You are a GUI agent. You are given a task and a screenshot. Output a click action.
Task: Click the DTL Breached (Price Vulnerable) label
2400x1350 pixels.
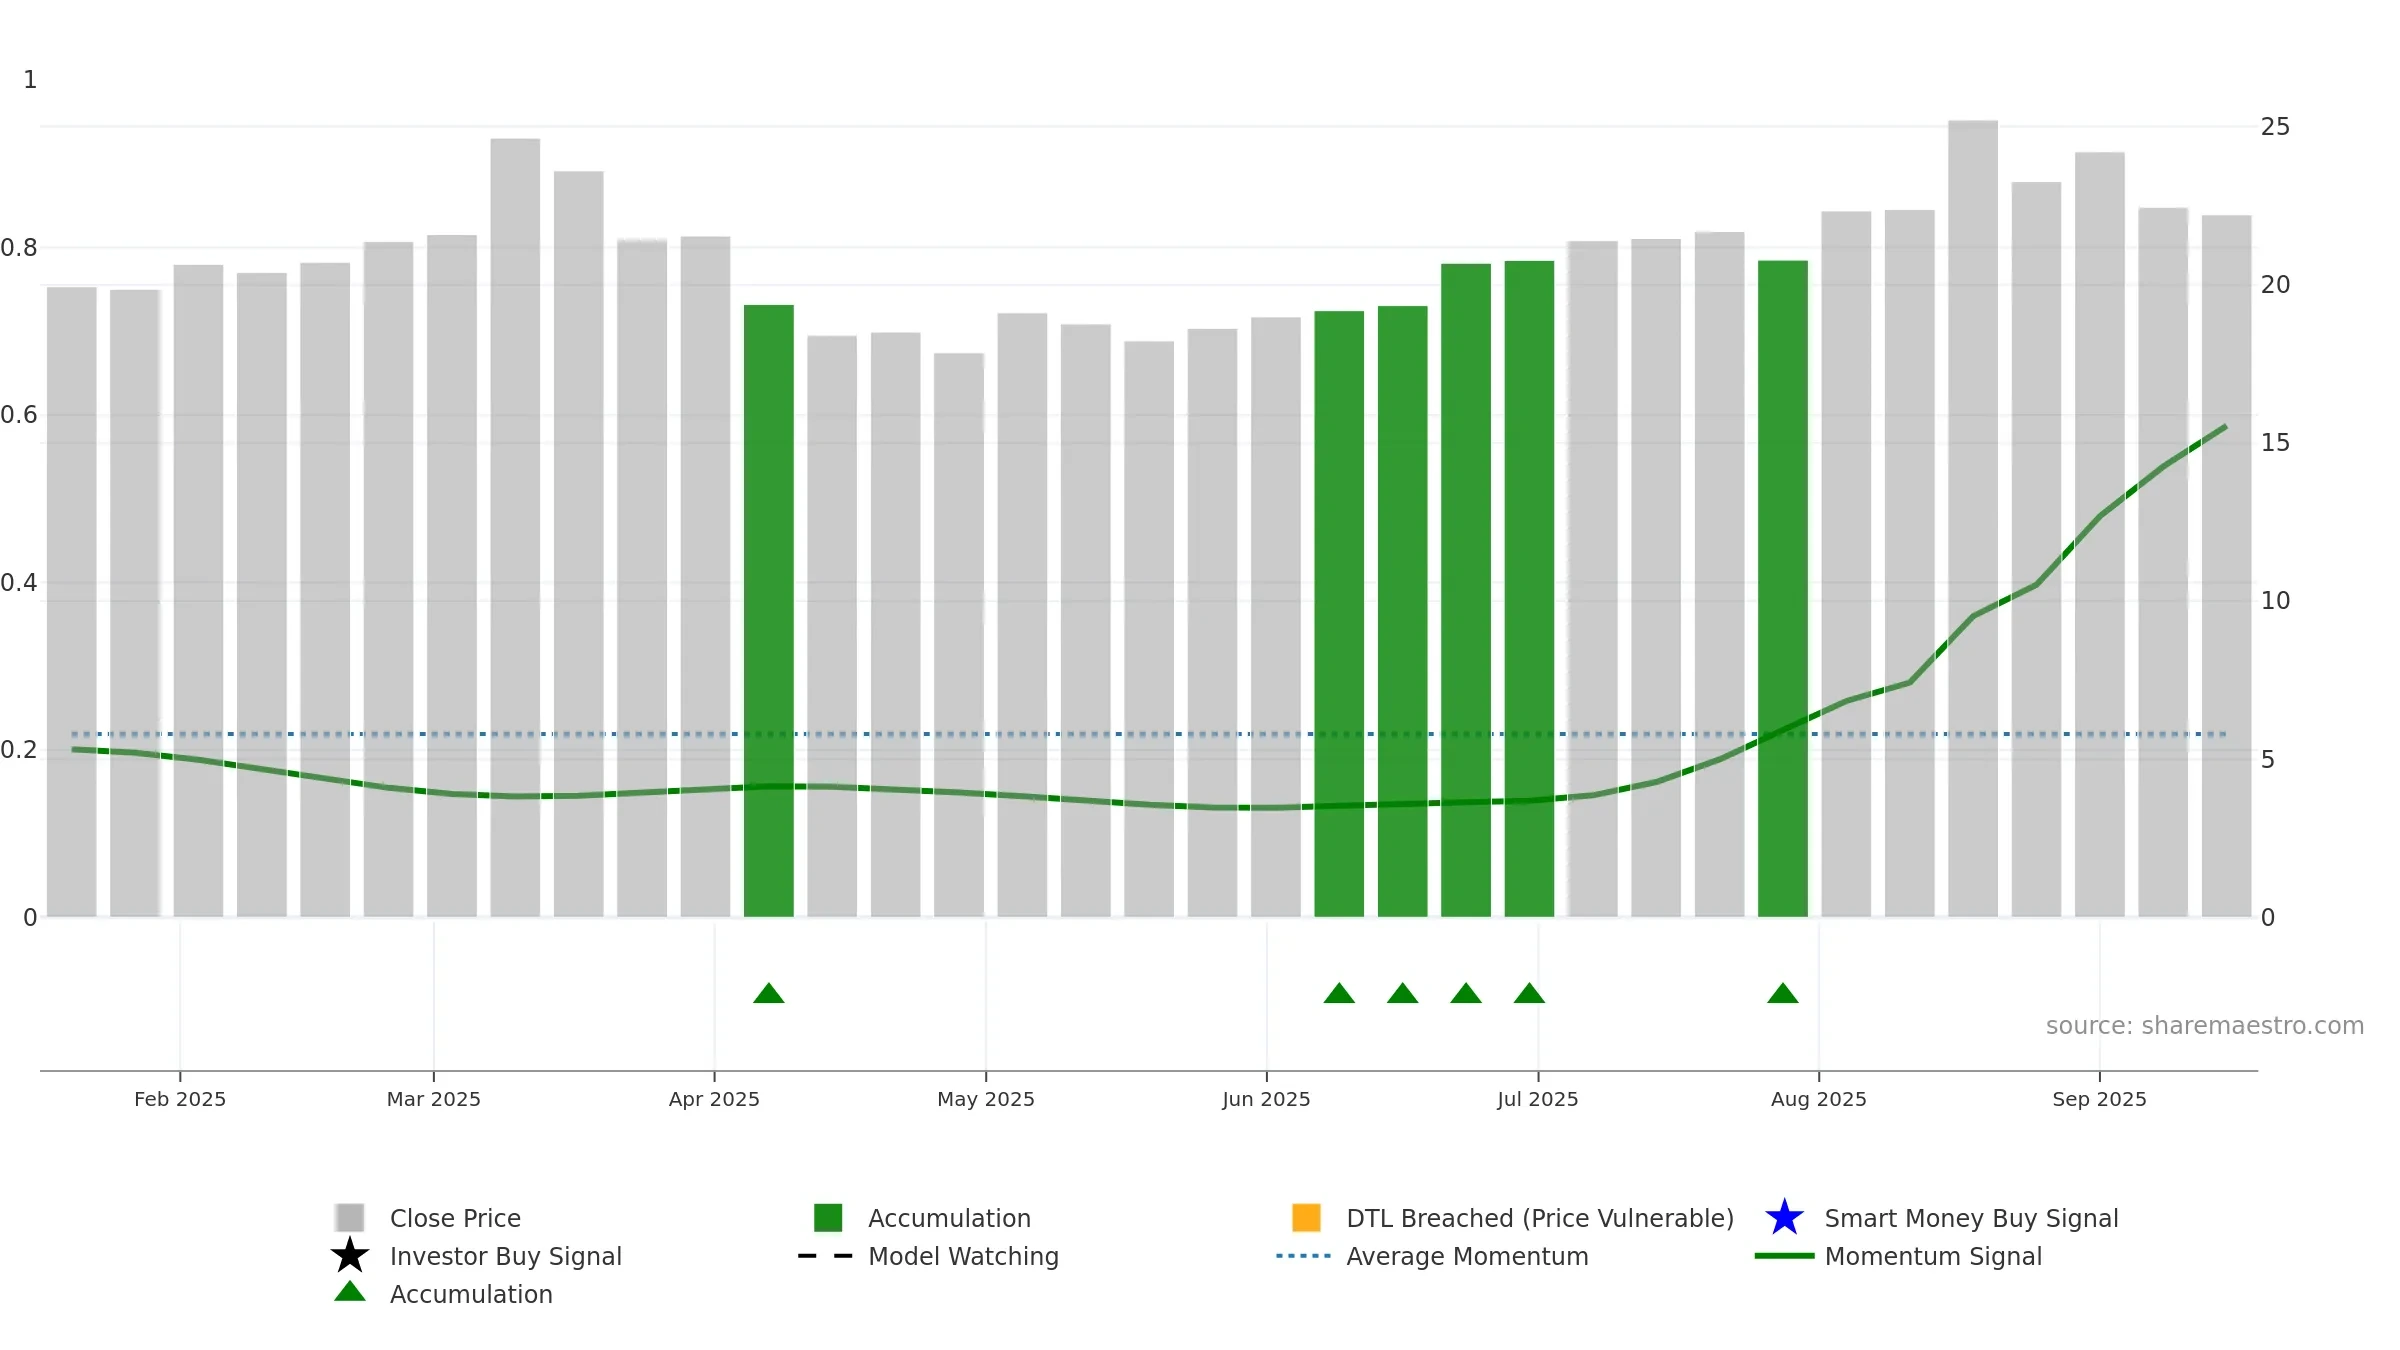(x=1540, y=1218)
